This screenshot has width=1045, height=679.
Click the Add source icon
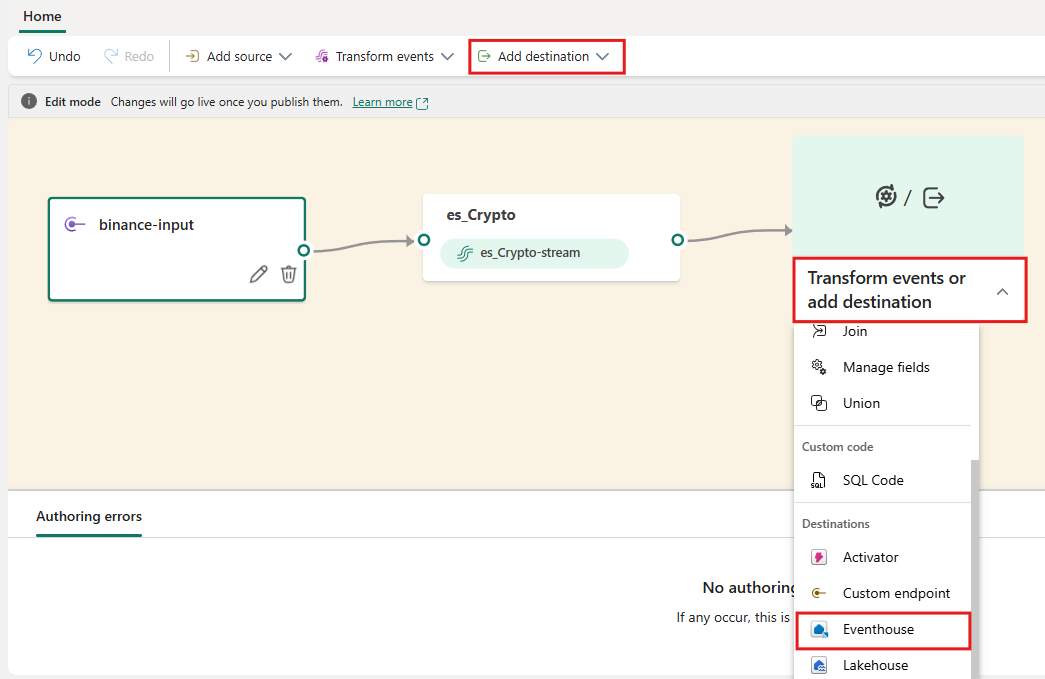pos(192,57)
